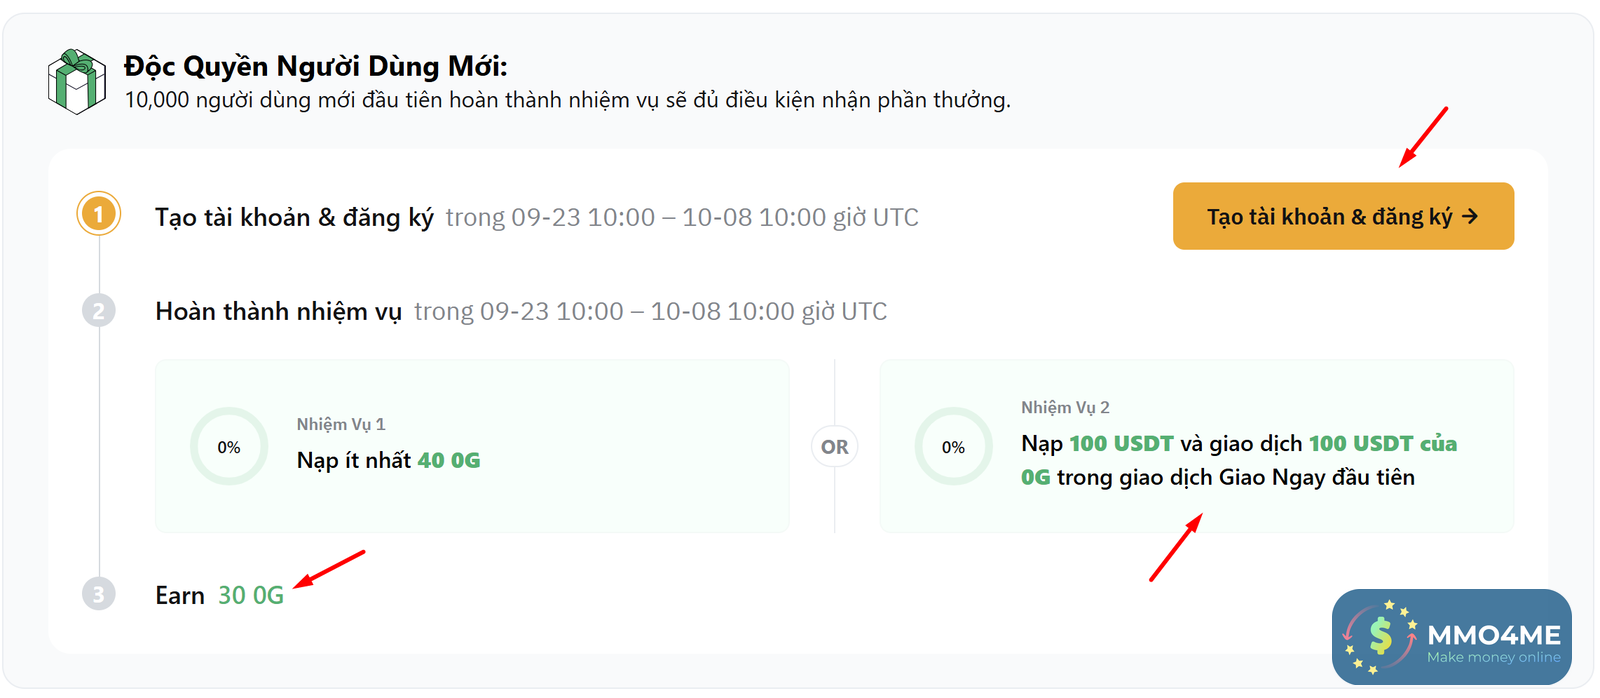Click the "Nạp 100 USDT" task description
1600x698 pixels.
(1238, 460)
